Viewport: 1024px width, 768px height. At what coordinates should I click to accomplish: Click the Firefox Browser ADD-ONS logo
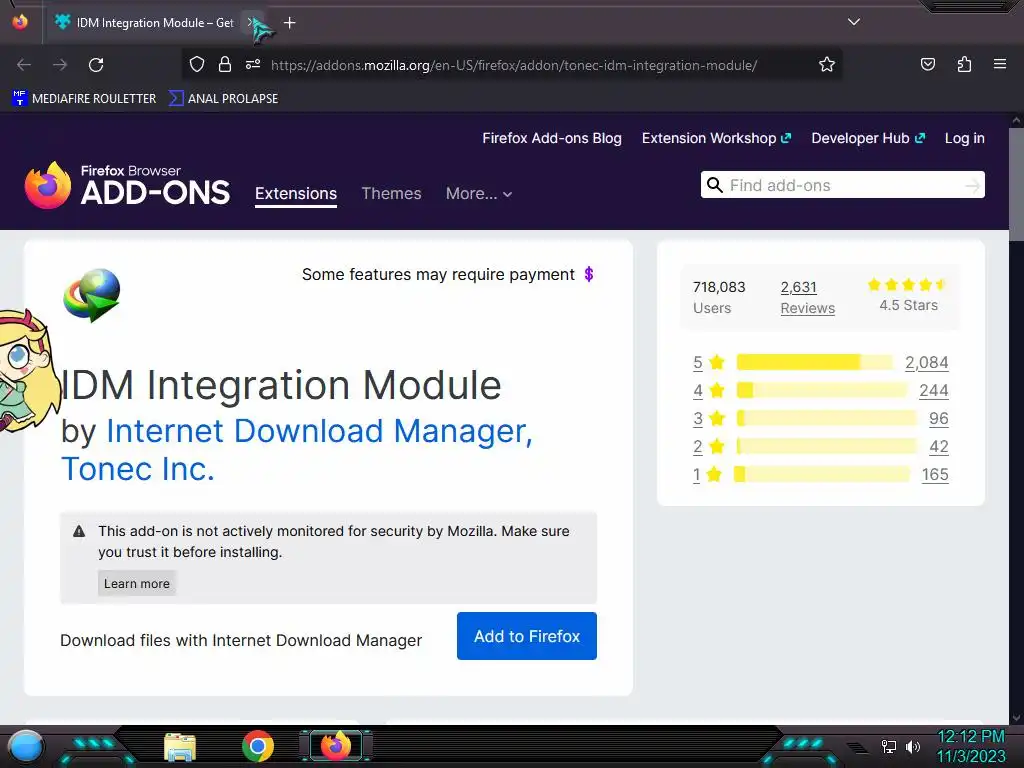tap(127, 185)
